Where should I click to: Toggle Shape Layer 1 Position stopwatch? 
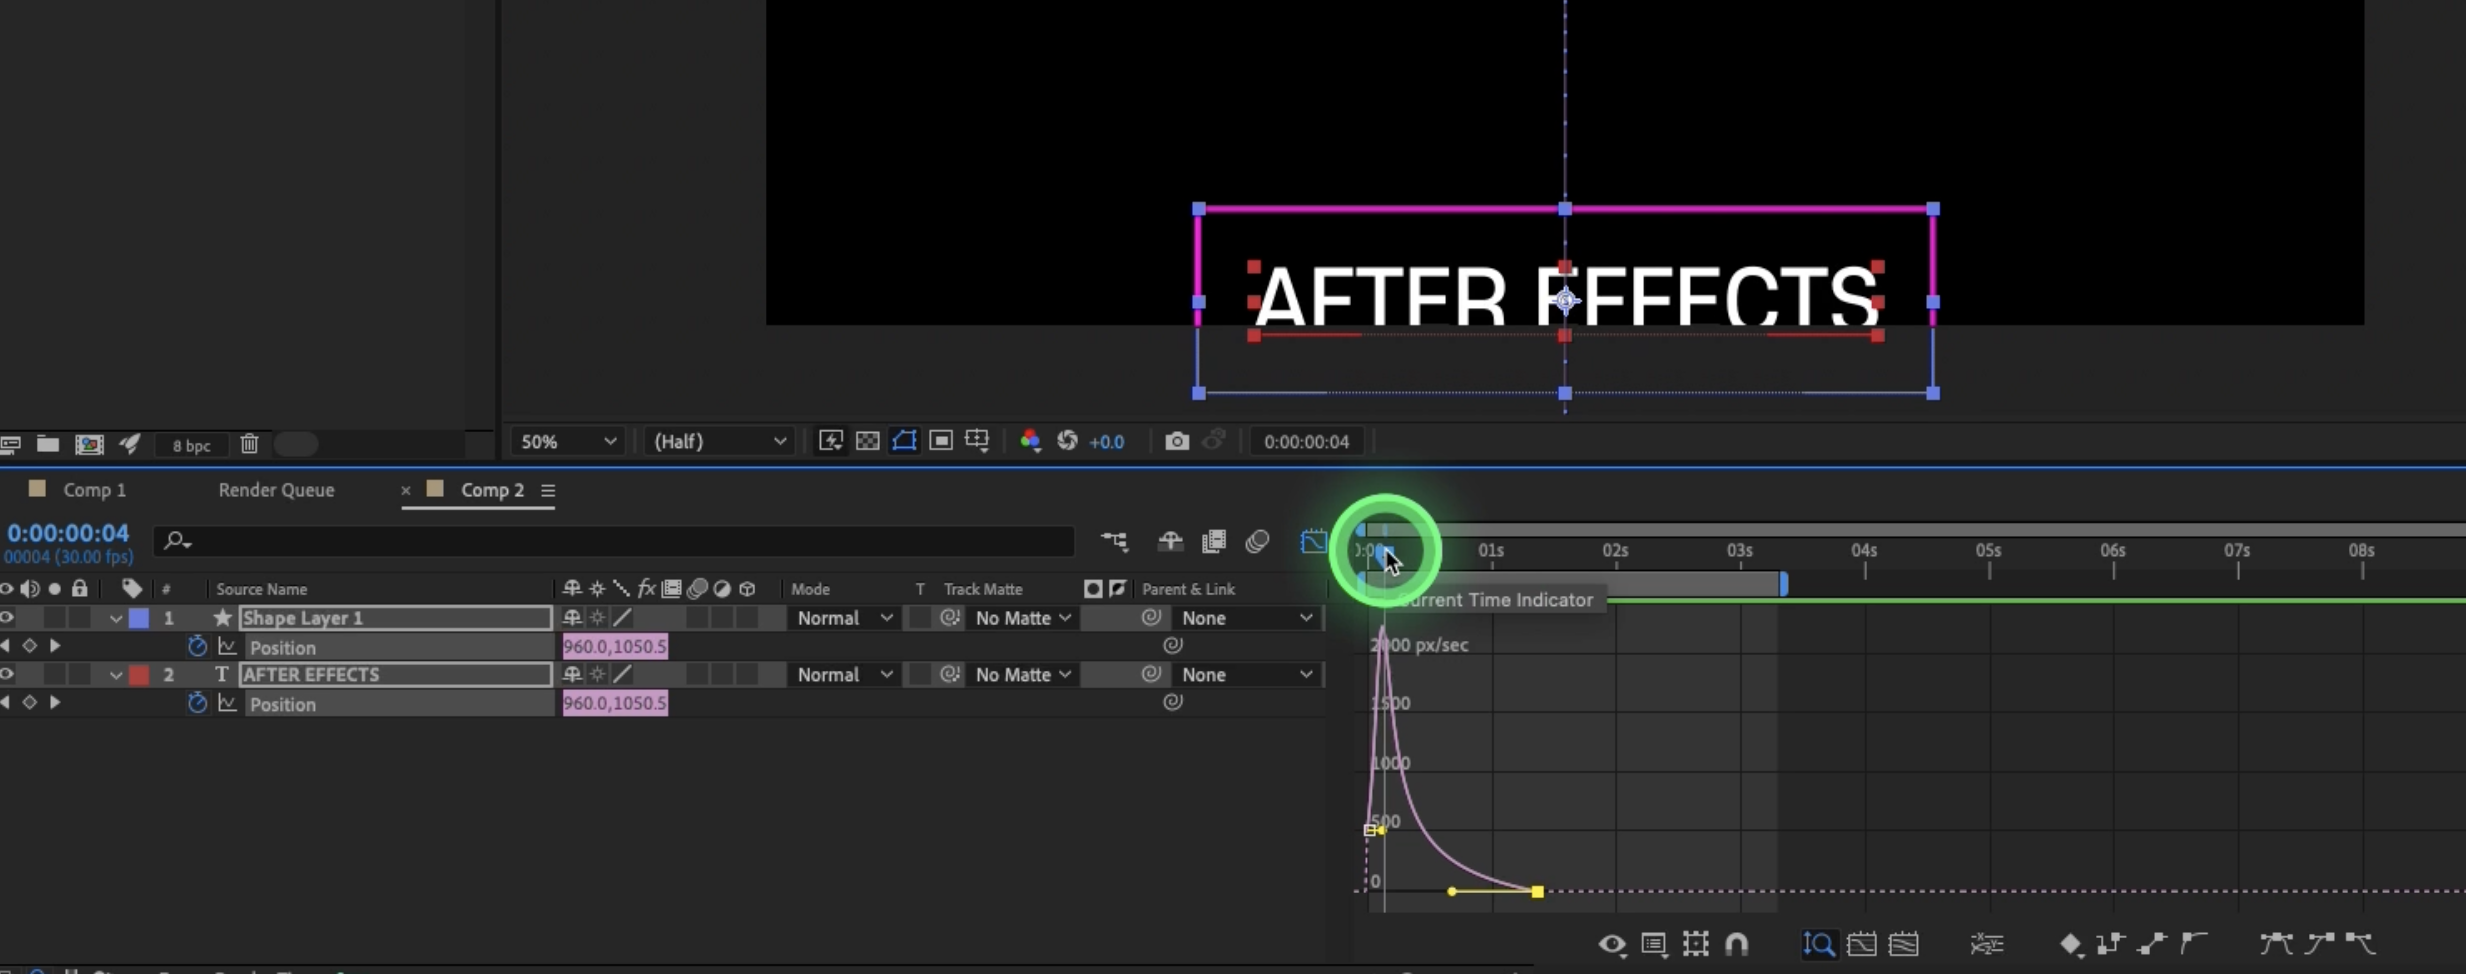pos(197,646)
